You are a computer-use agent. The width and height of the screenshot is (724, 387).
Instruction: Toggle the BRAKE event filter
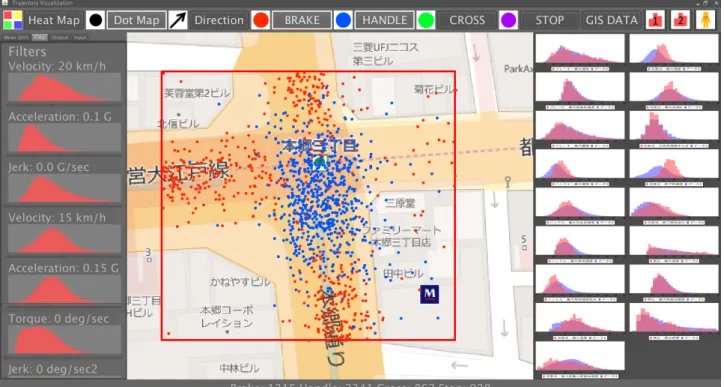302,20
